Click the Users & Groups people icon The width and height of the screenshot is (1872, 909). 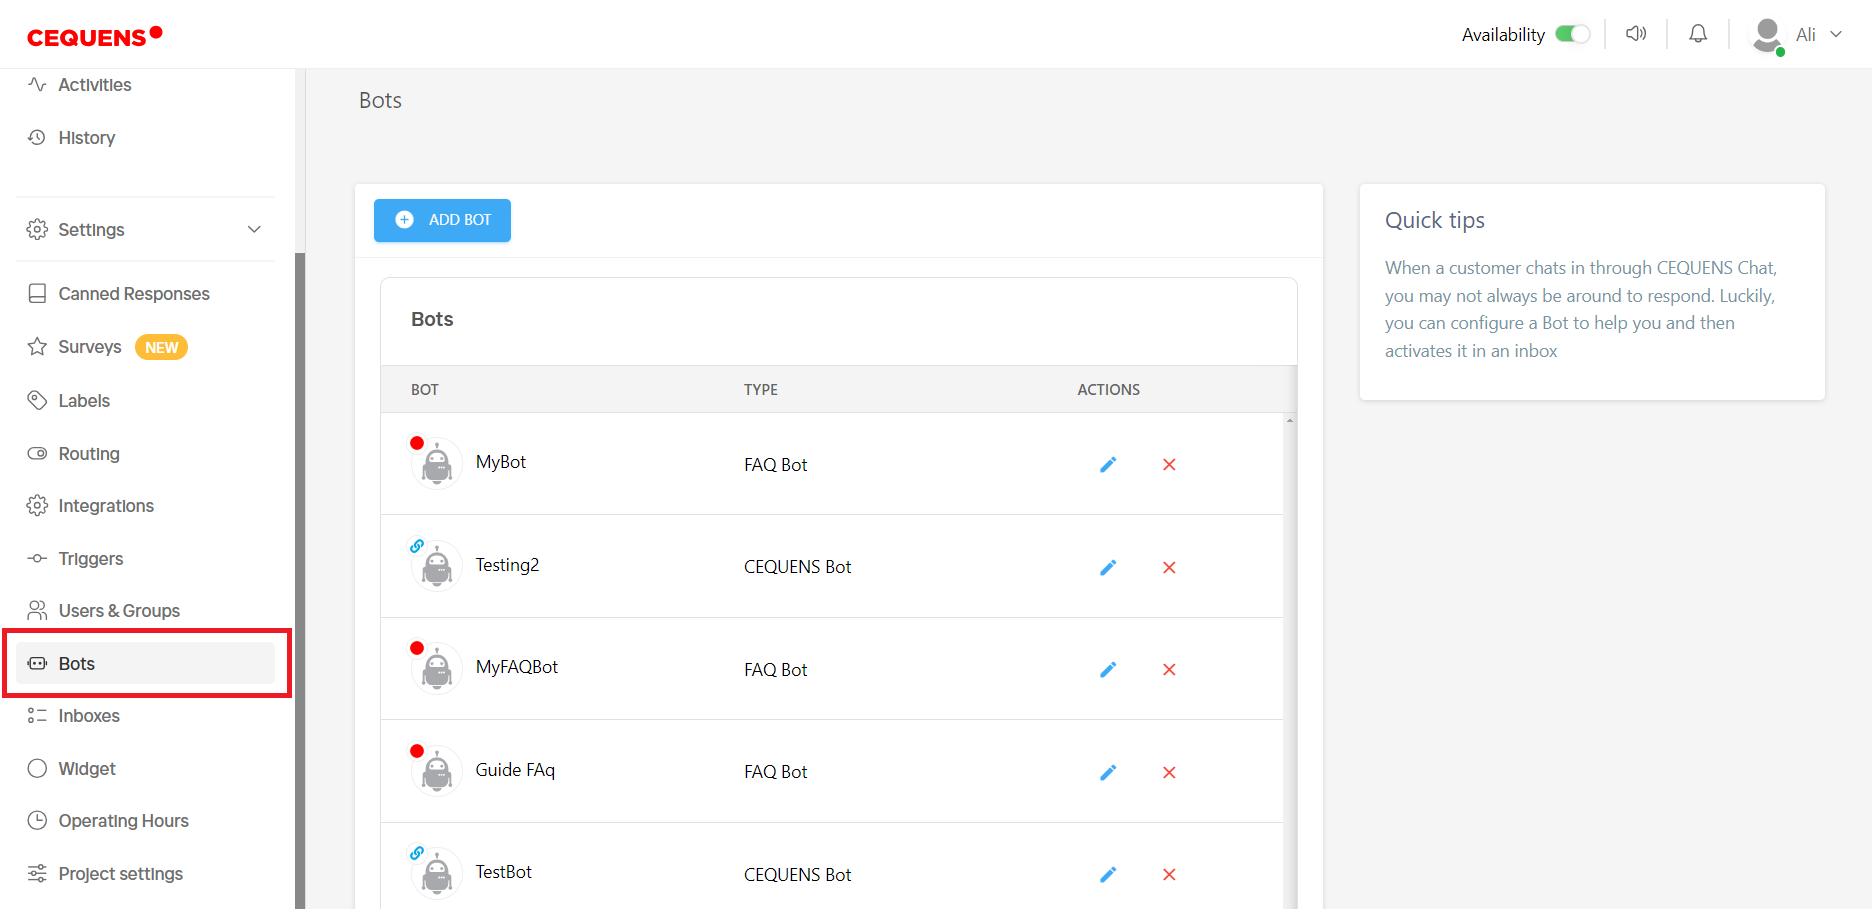pyautogui.click(x=37, y=610)
